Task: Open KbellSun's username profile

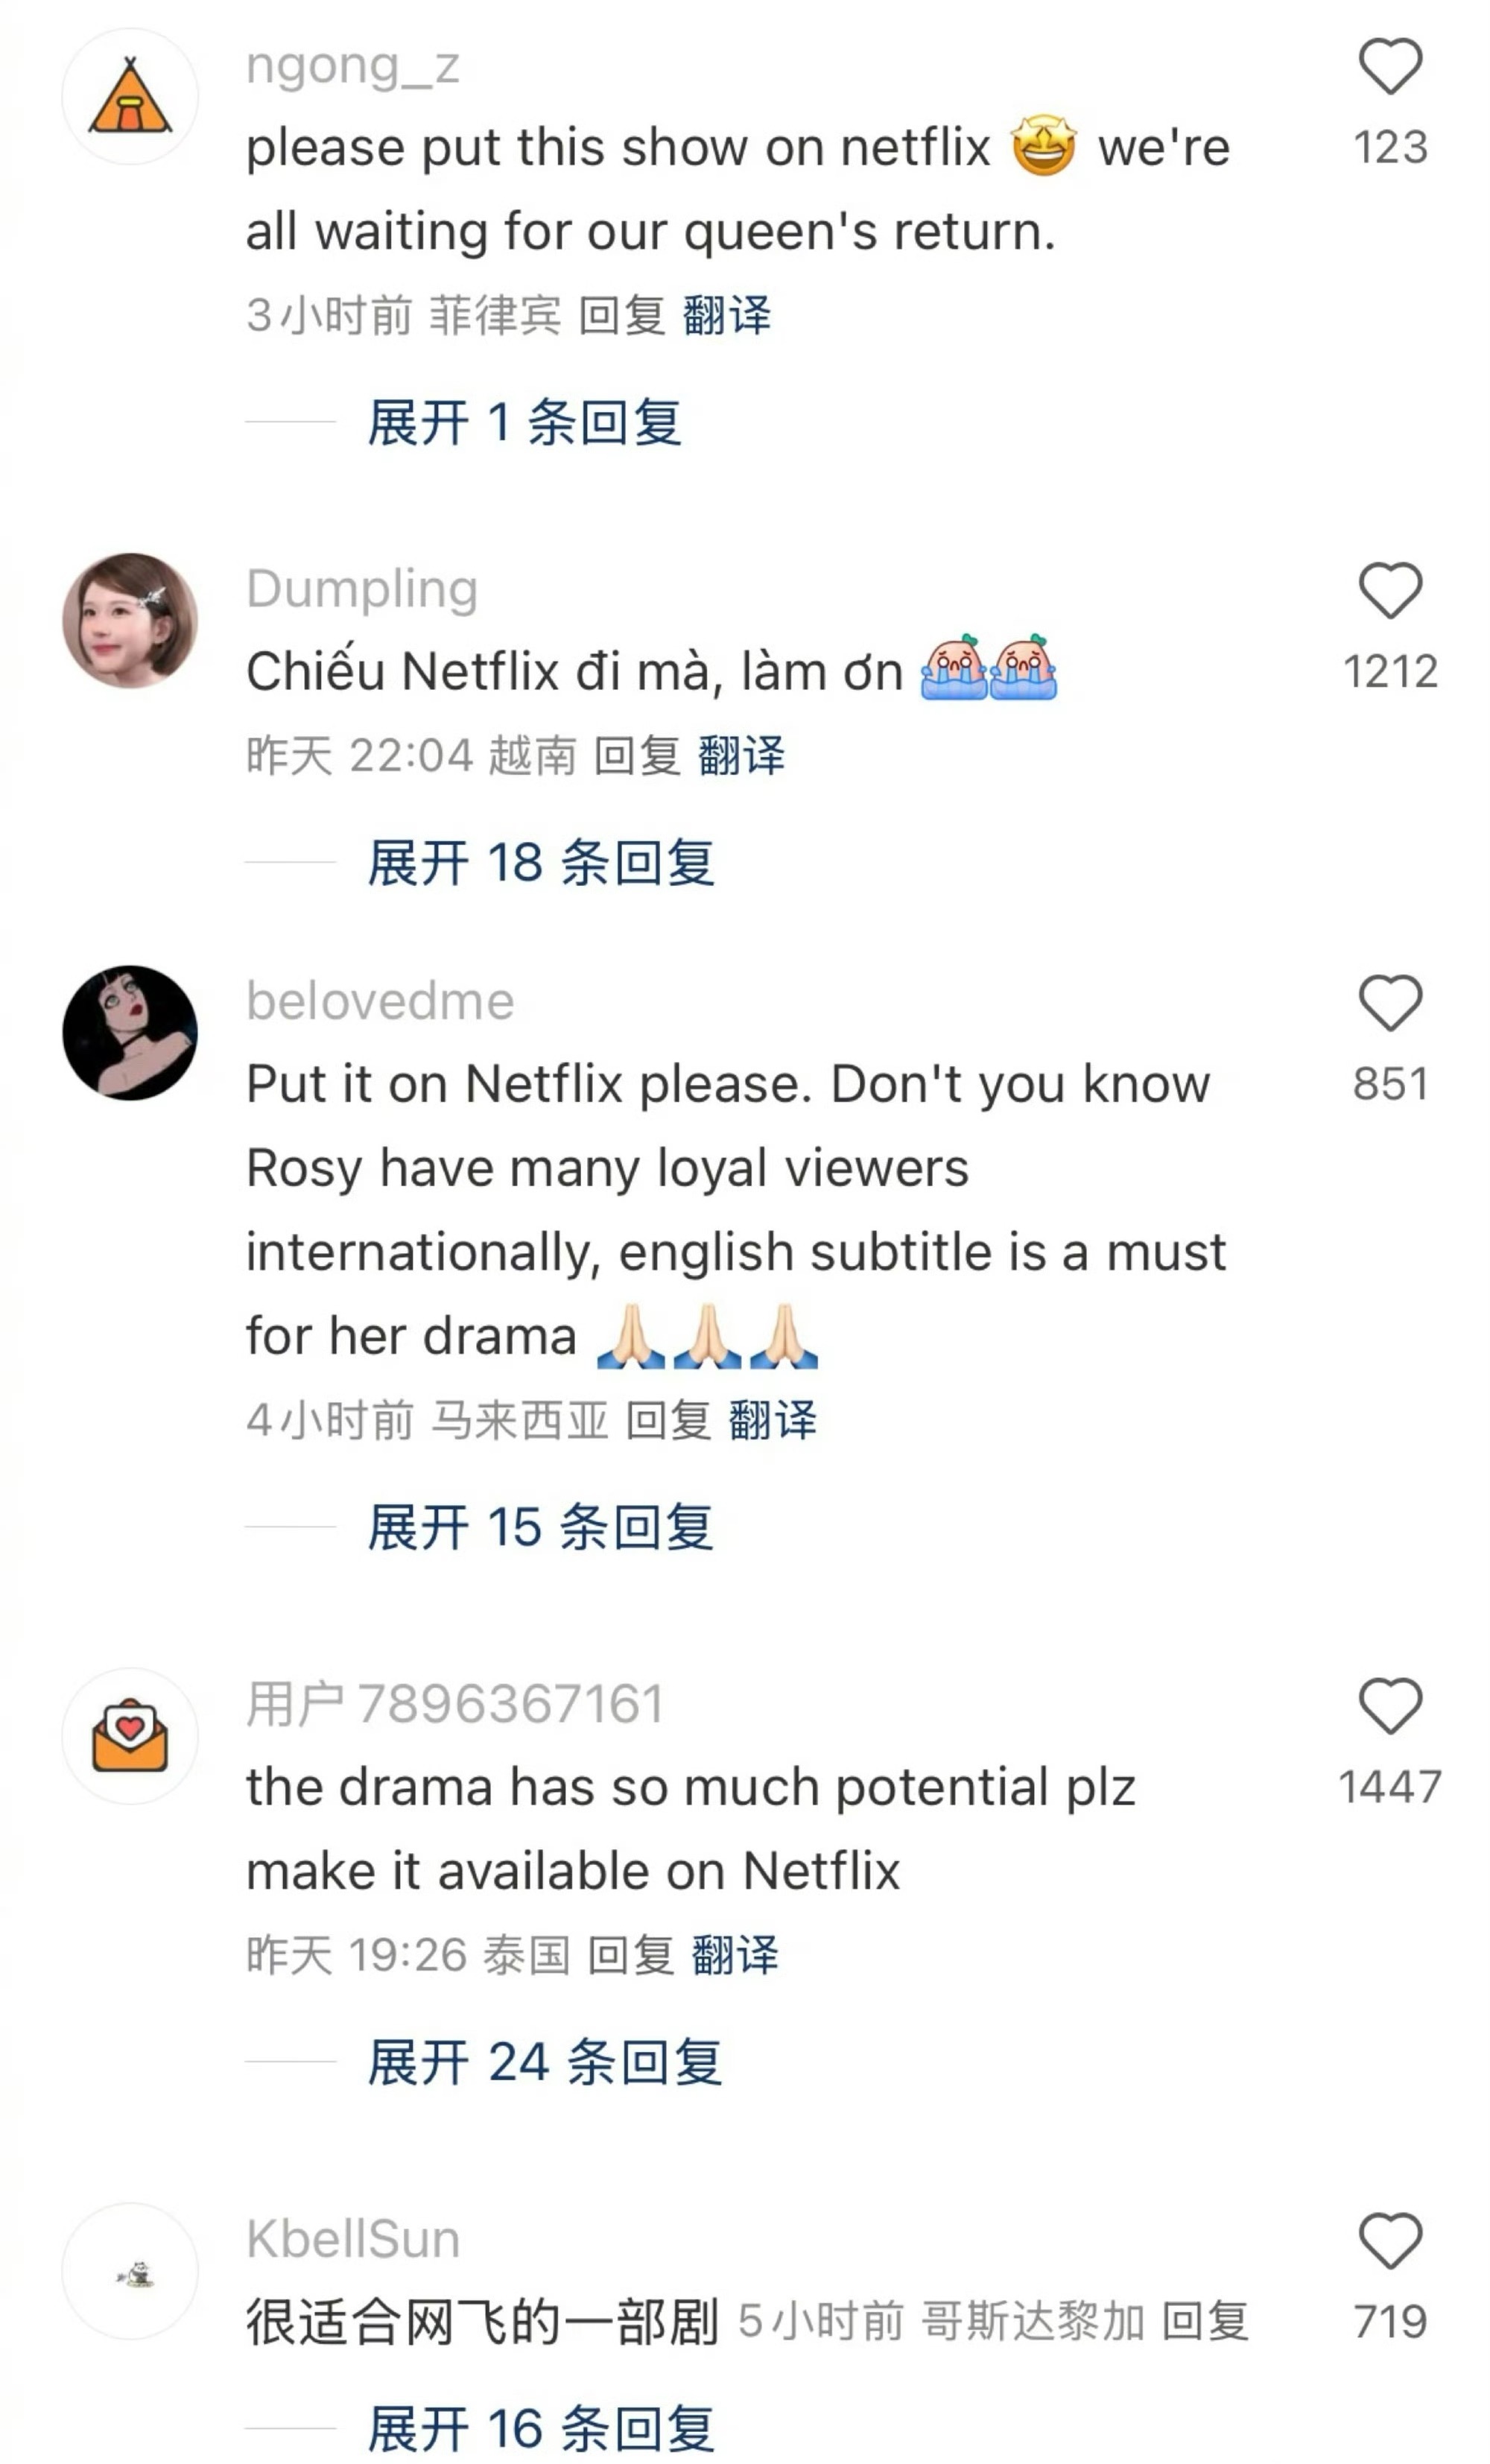Action: [353, 2239]
